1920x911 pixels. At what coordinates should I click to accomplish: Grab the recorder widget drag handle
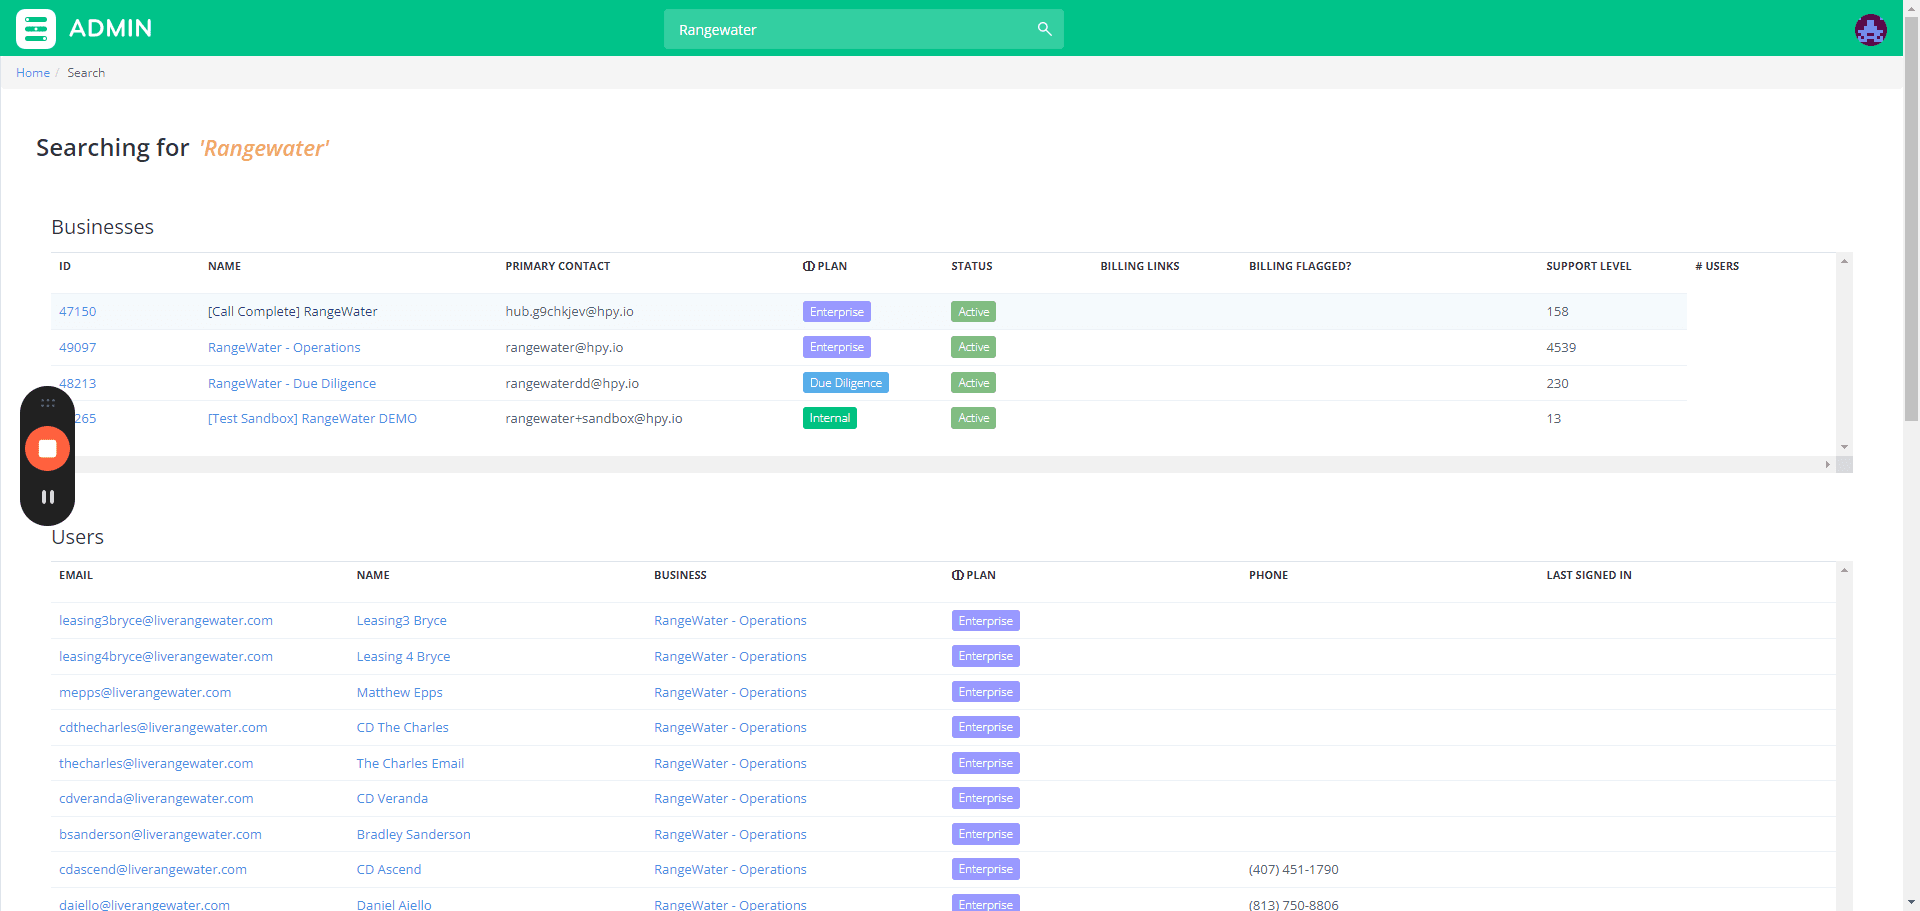47,403
